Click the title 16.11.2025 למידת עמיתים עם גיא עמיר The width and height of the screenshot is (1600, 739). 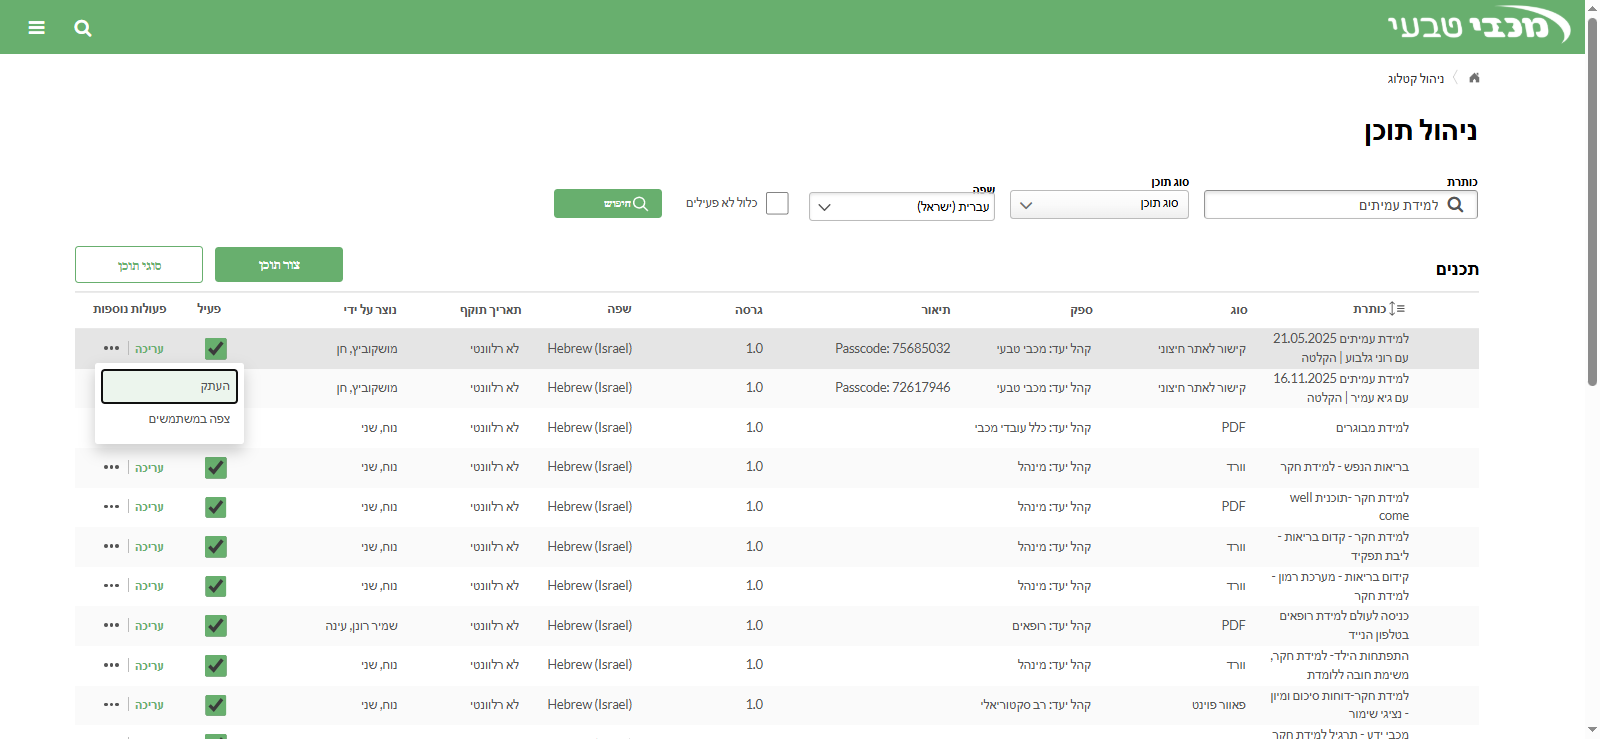pyautogui.click(x=1341, y=388)
